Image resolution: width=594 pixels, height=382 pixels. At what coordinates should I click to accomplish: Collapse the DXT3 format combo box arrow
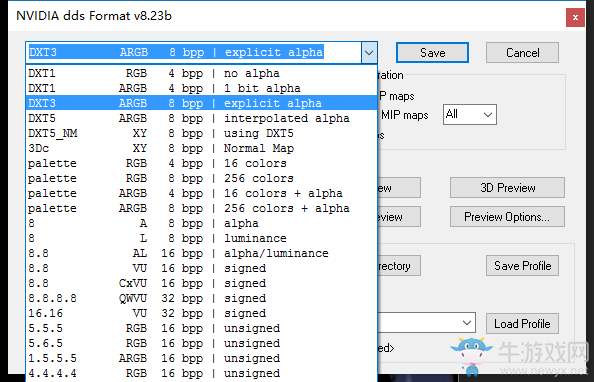369,52
